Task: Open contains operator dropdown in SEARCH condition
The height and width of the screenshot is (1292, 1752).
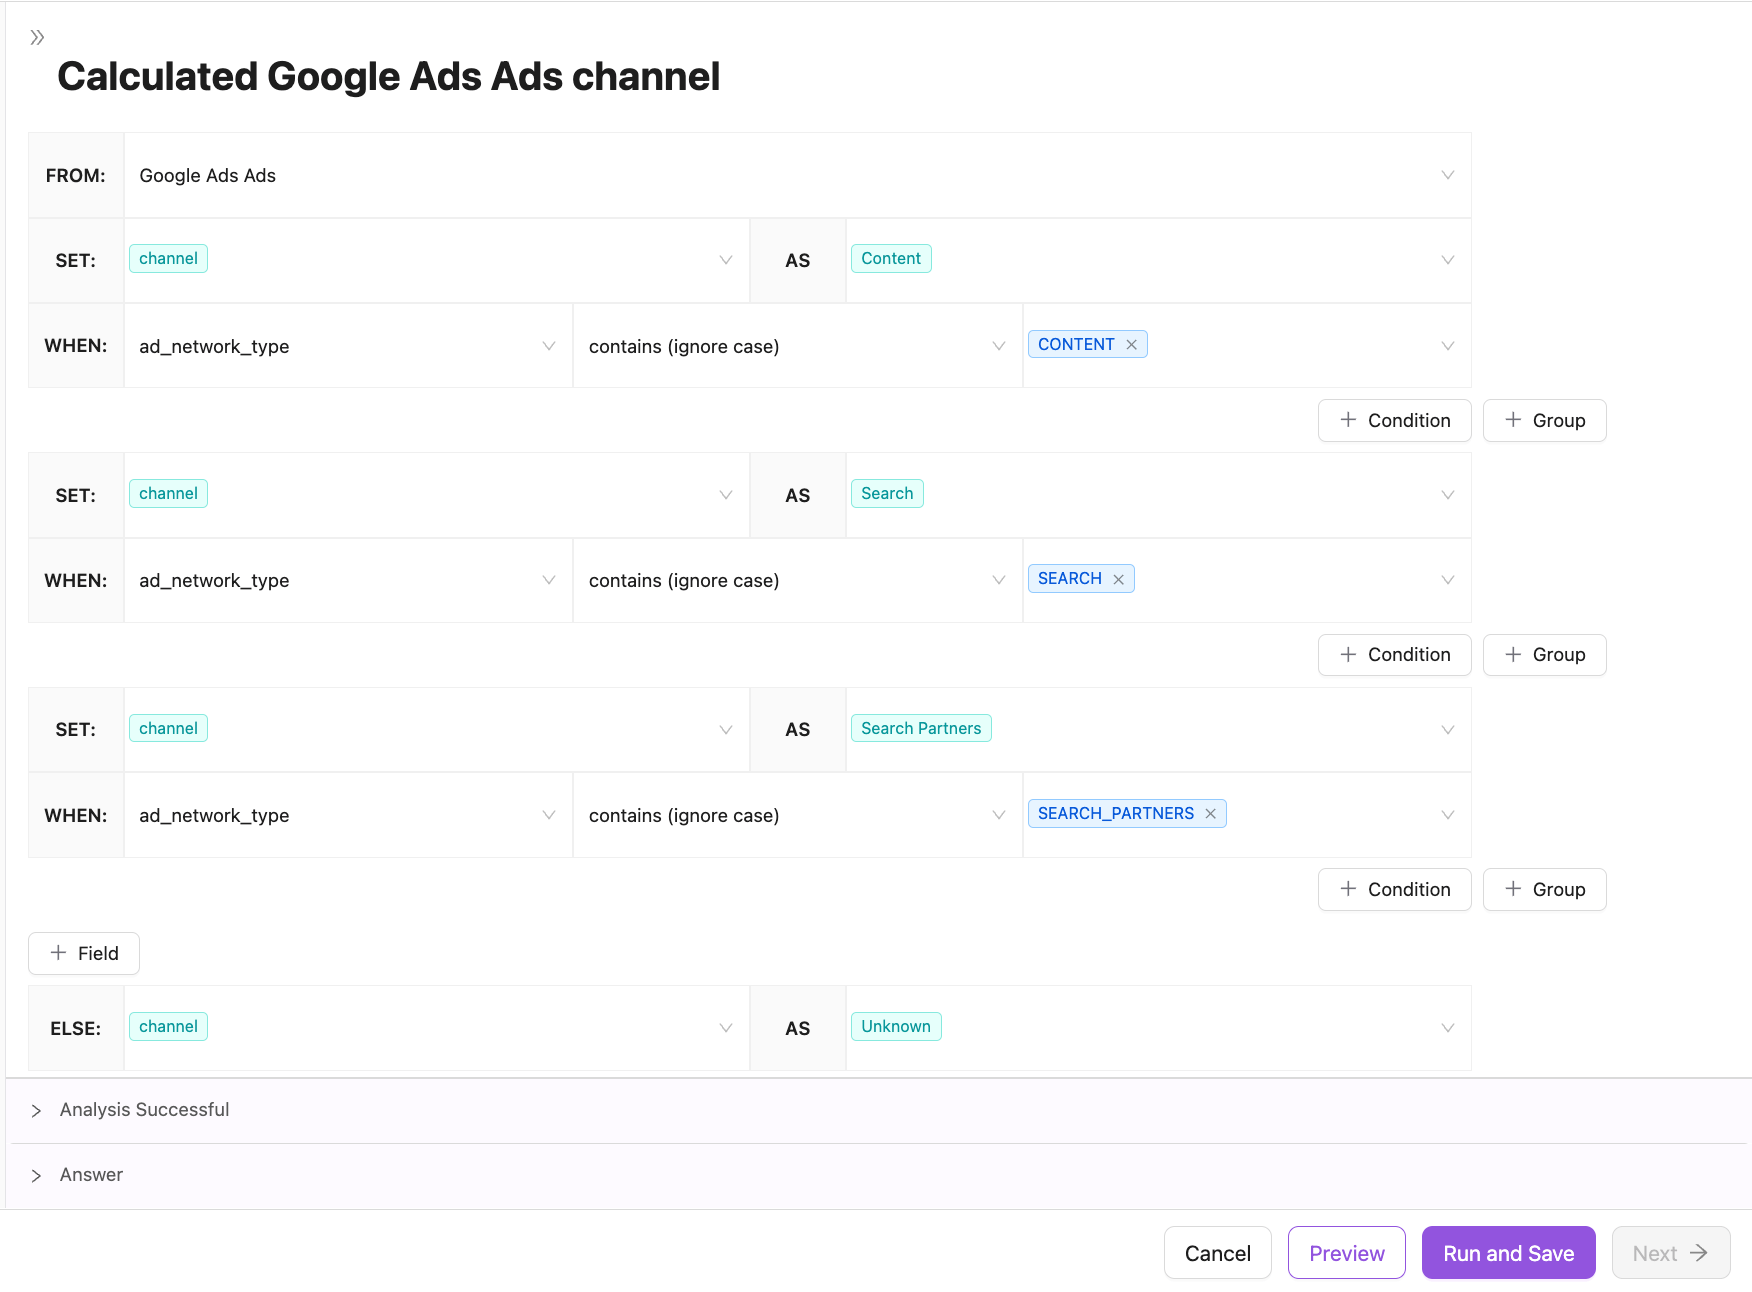Action: (798, 581)
